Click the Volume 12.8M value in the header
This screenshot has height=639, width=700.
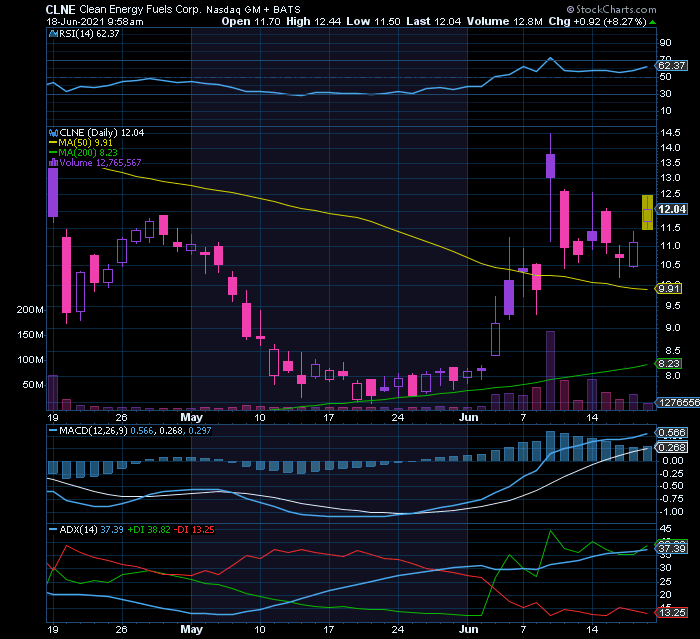coord(505,21)
